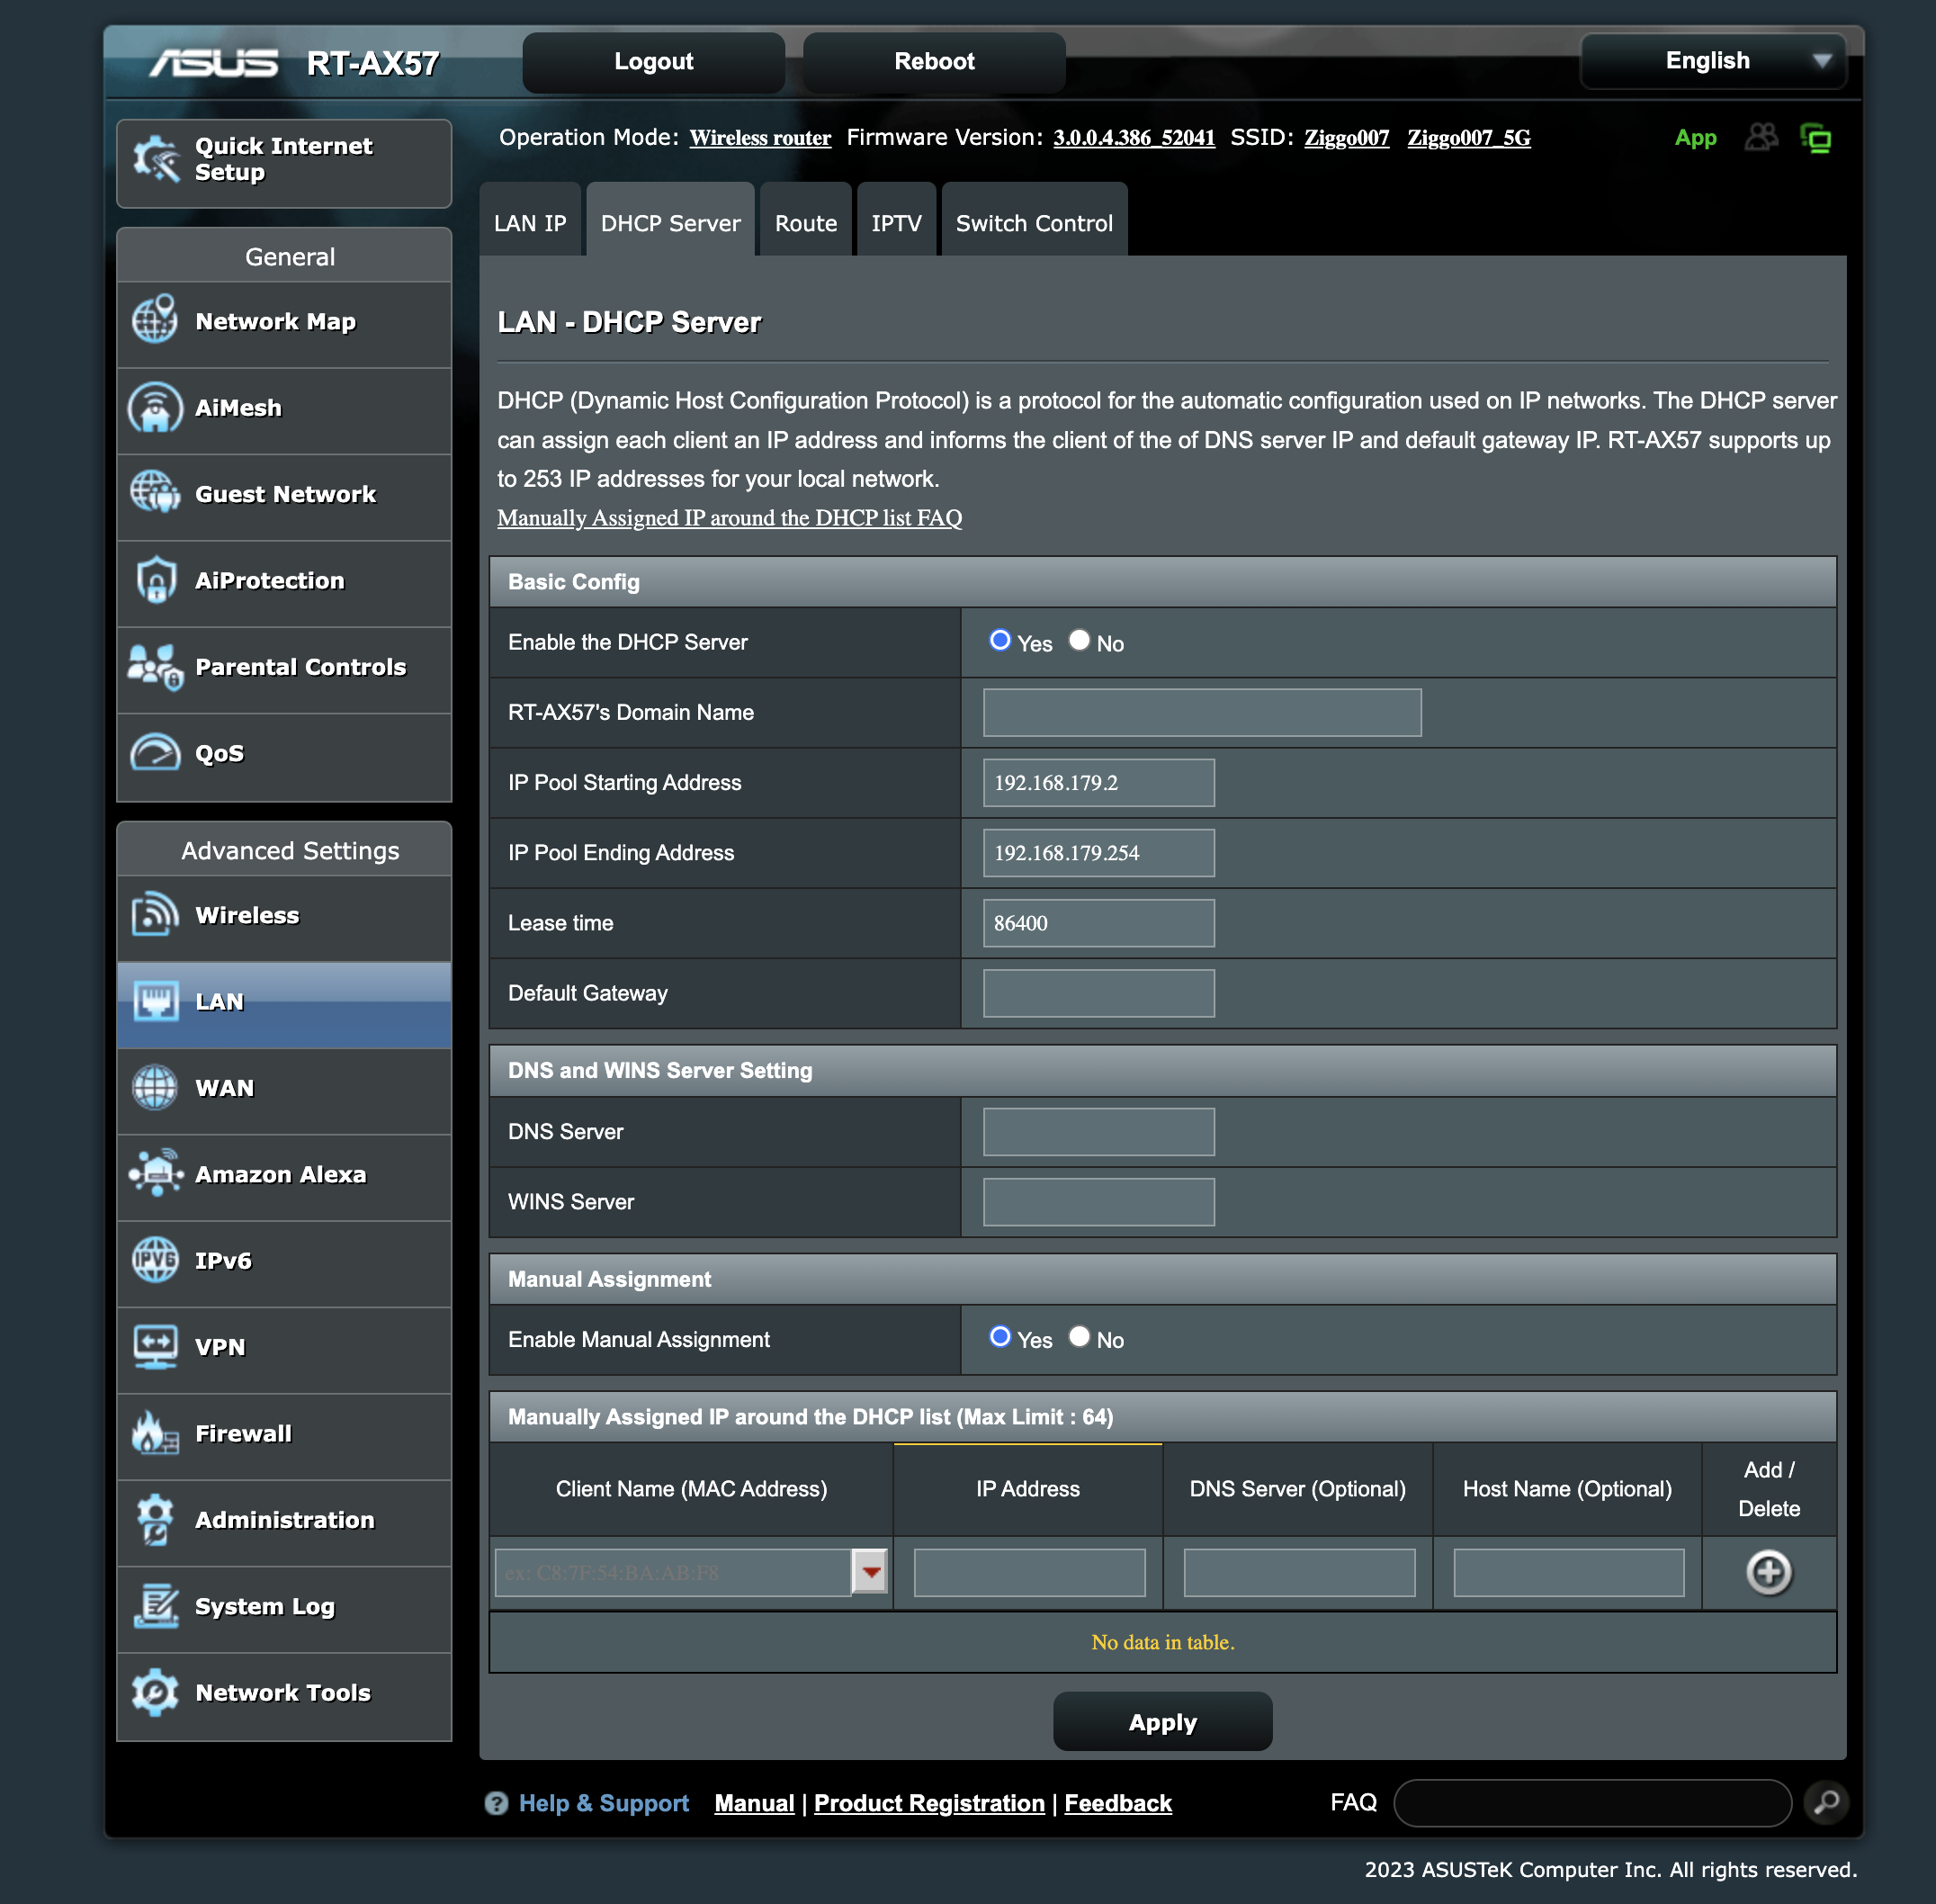1936x1904 pixels.
Task: Click the Lease time input field
Action: point(1098,923)
